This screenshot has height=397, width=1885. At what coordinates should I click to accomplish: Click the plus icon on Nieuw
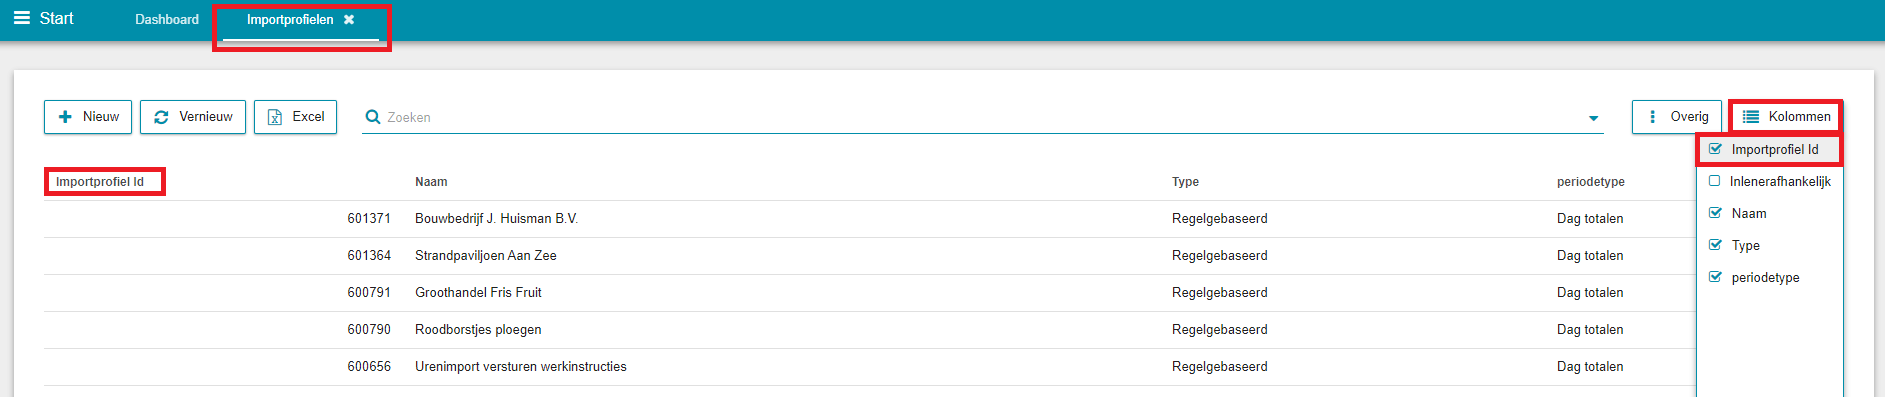[x=65, y=117]
